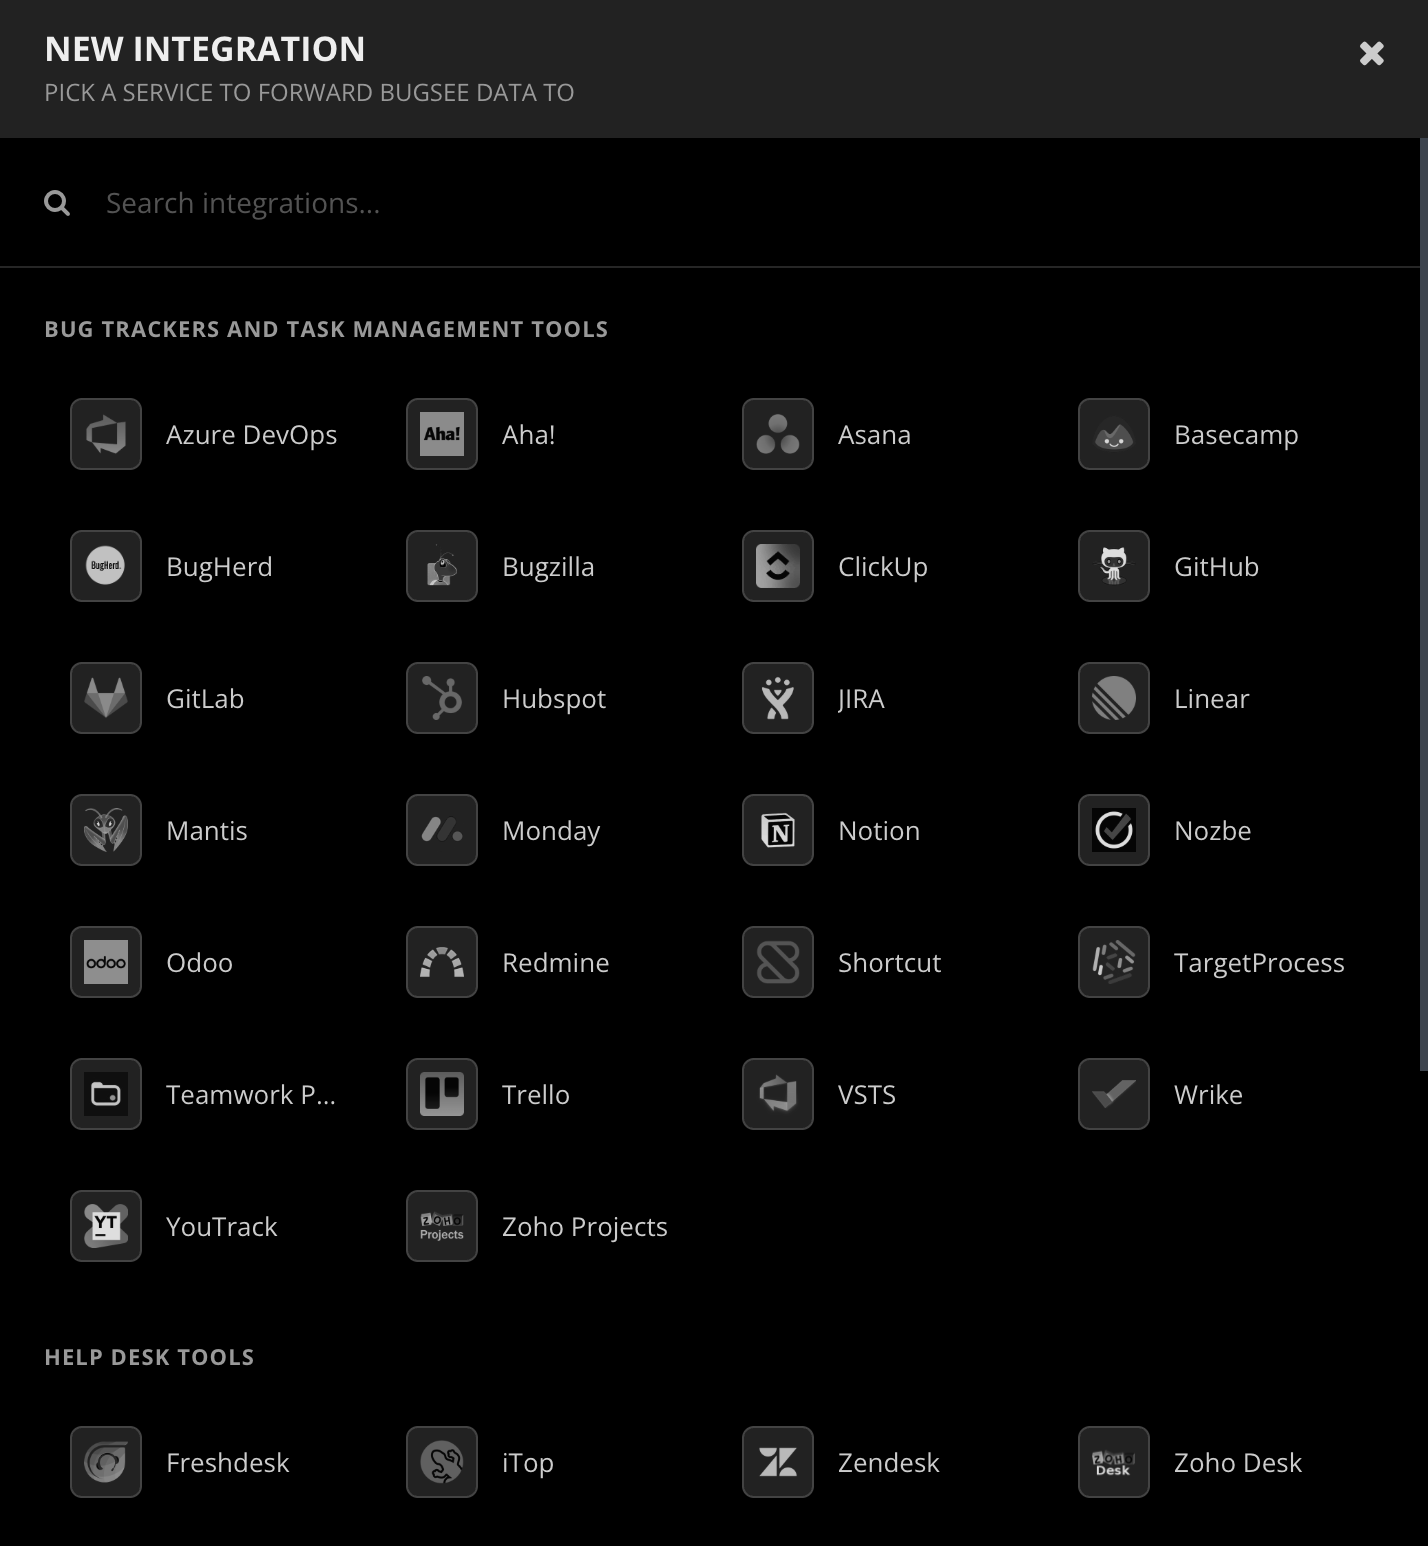Screen dimensions: 1428x1546
Task: Choose the Freshdesk icon
Action: tap(106, 1462)
